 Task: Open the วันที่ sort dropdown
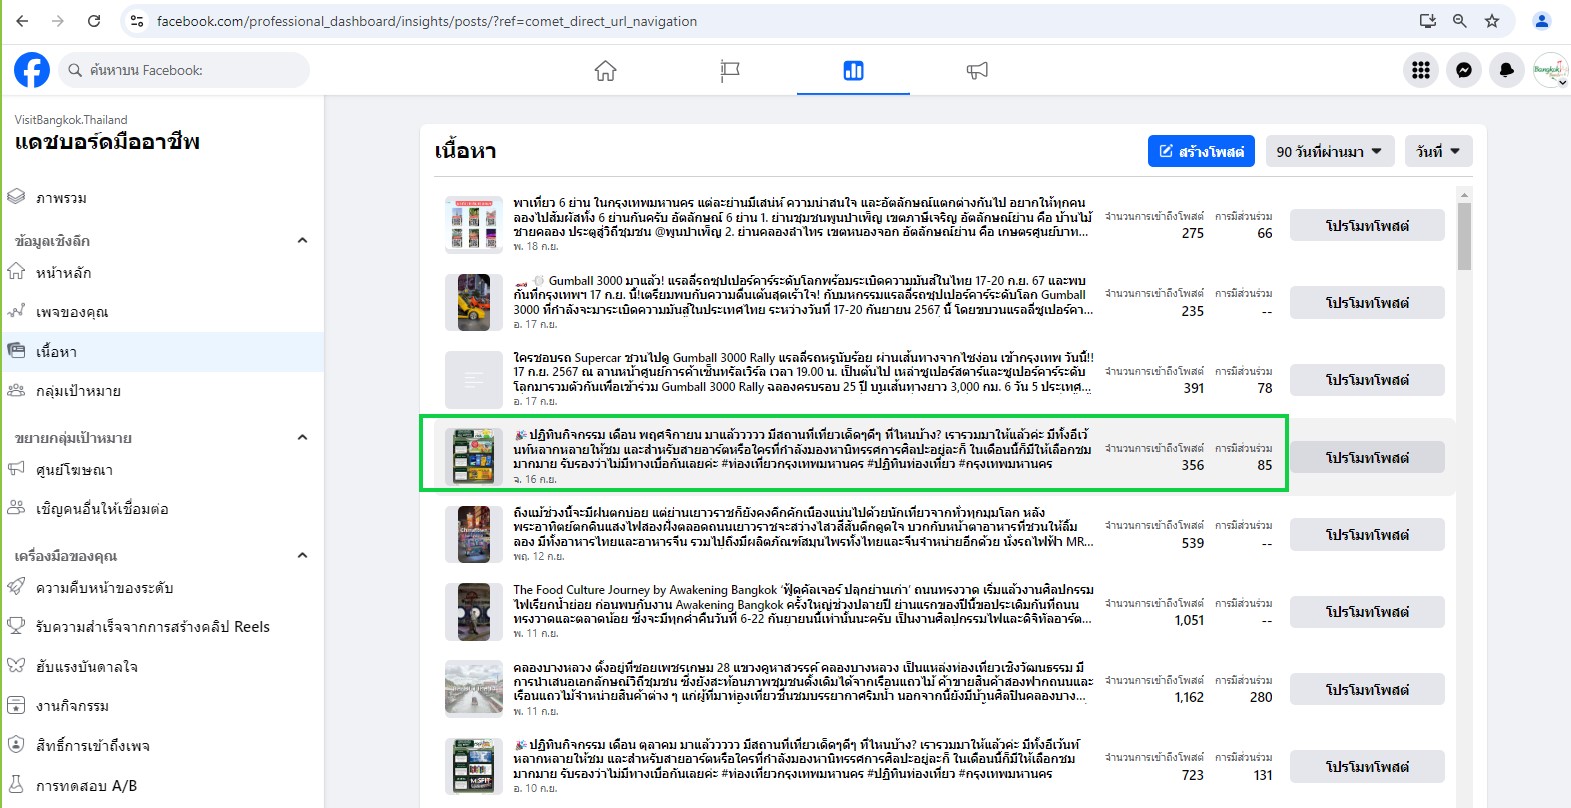pos(1438,152)
